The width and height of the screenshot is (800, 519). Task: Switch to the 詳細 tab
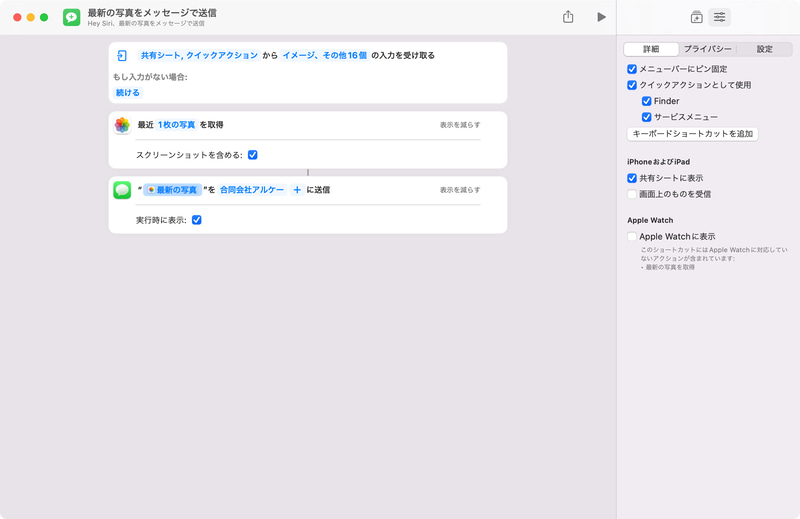point(651,49)
